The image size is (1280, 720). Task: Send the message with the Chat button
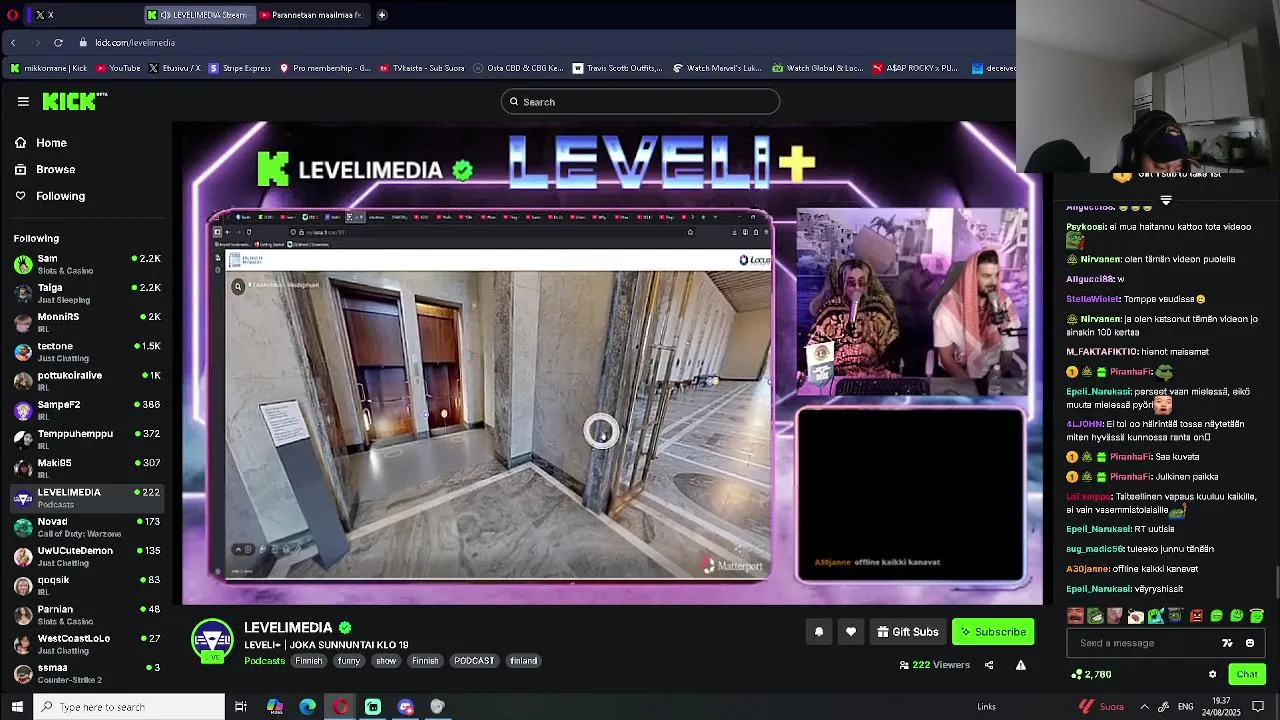click(1246, 674)
